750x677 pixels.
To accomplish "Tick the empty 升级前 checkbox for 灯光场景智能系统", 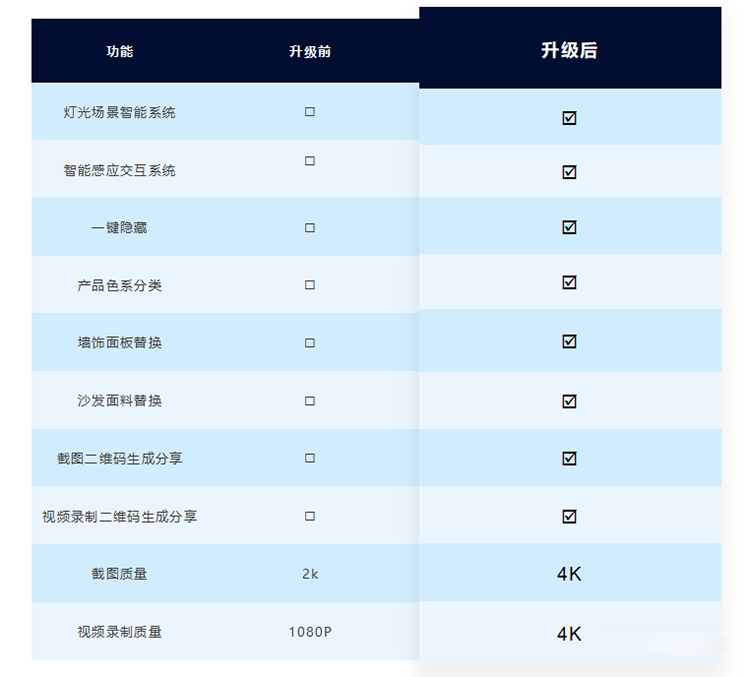I will tap(310, 112).
